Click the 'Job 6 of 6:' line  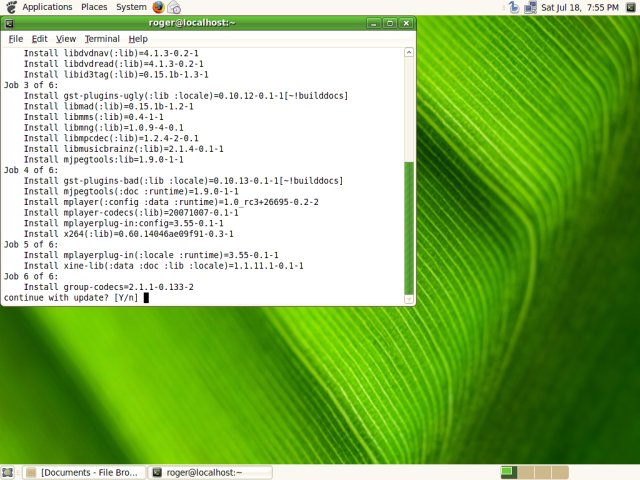[31, 276]
